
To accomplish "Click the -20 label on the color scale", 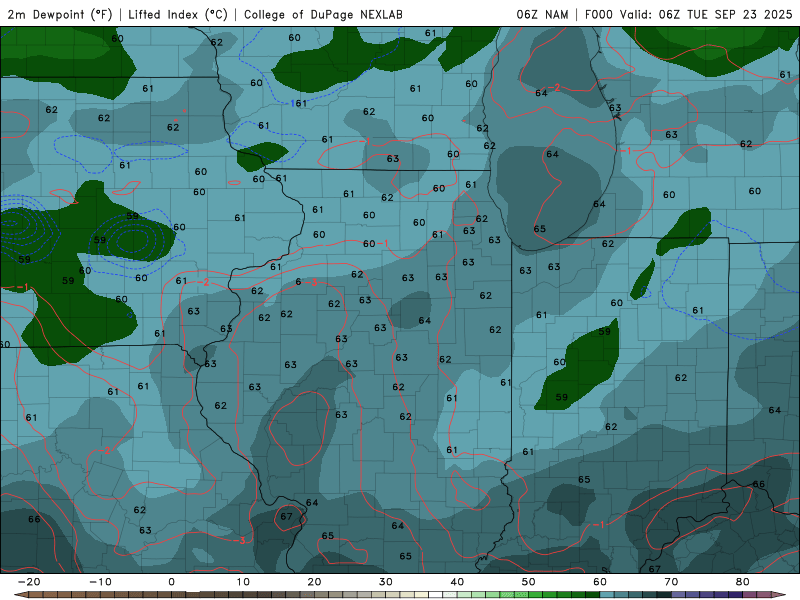I will click(29, 582).
